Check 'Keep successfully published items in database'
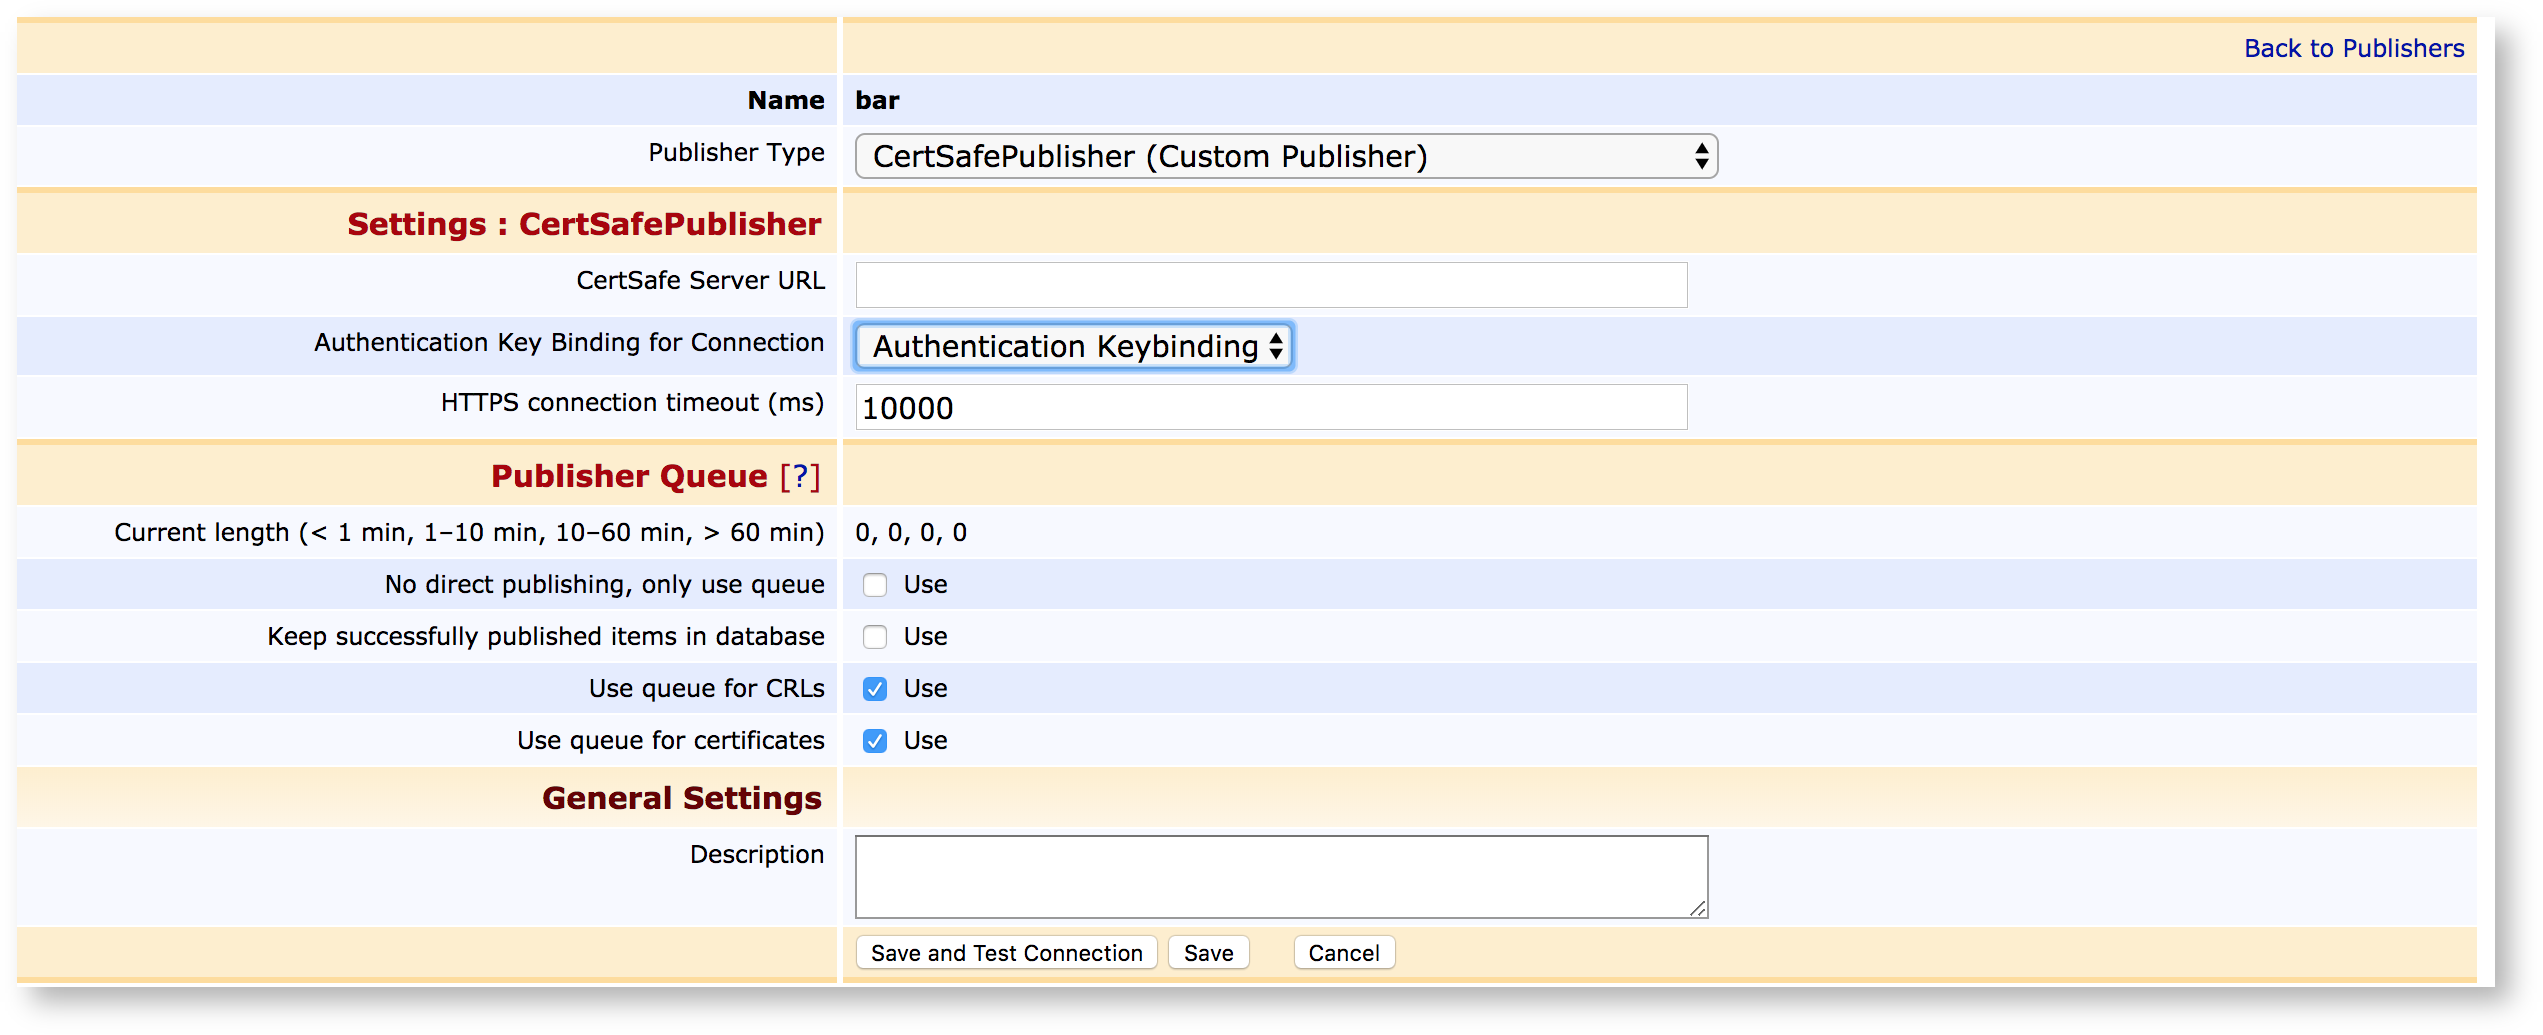Screen dimensions: 2543x1035 tap(875, 637)
